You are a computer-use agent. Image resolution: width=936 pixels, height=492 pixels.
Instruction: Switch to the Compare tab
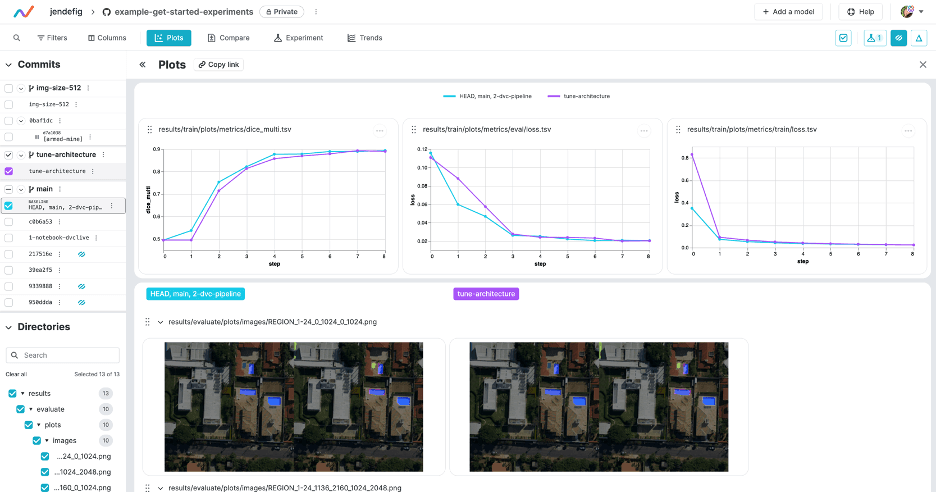tap(228, 38)
